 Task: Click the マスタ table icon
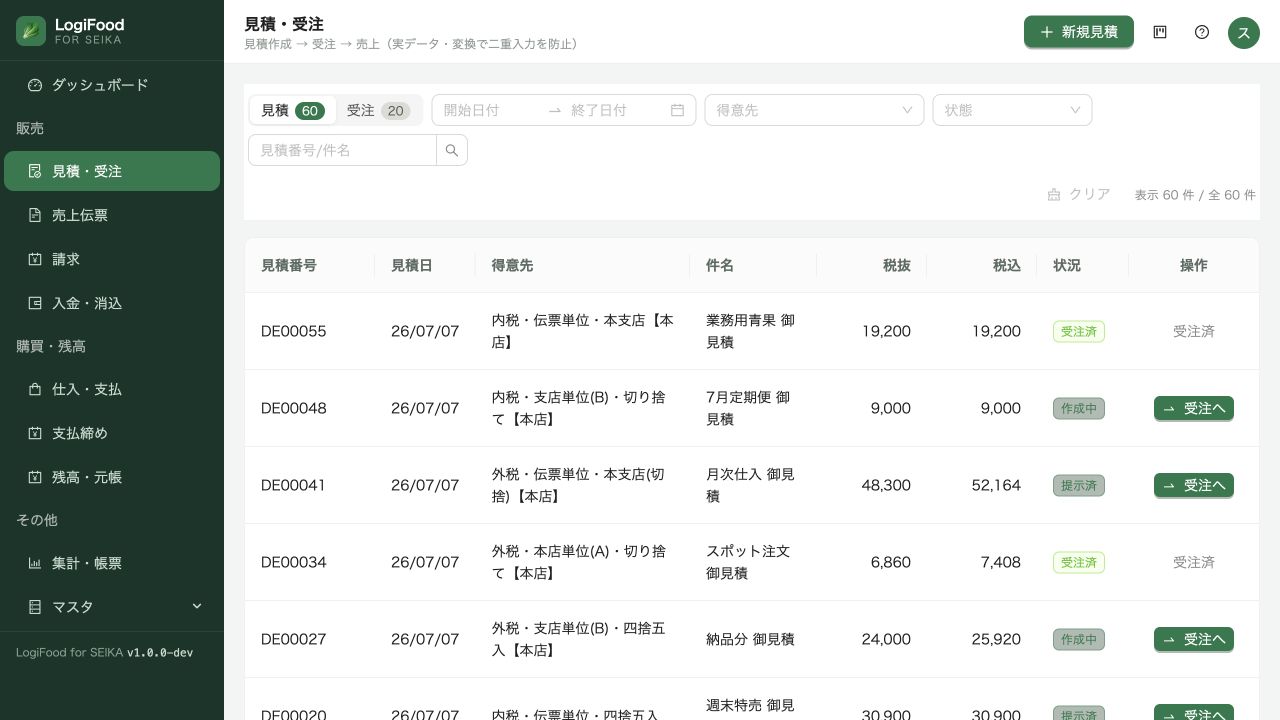tap(35, 607)
